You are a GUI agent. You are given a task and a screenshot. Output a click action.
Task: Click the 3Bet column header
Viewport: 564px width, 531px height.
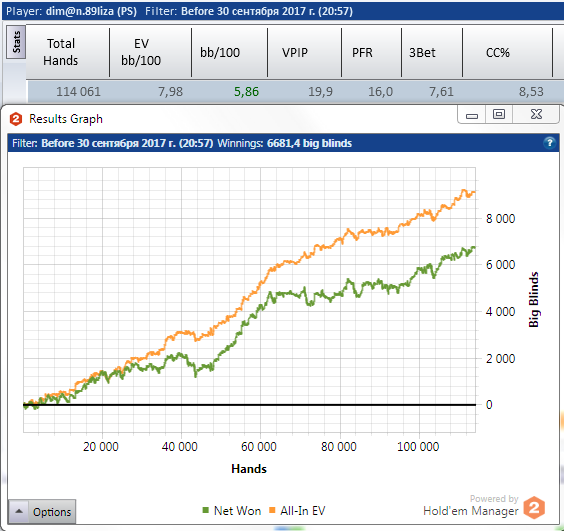pos(432,52)
